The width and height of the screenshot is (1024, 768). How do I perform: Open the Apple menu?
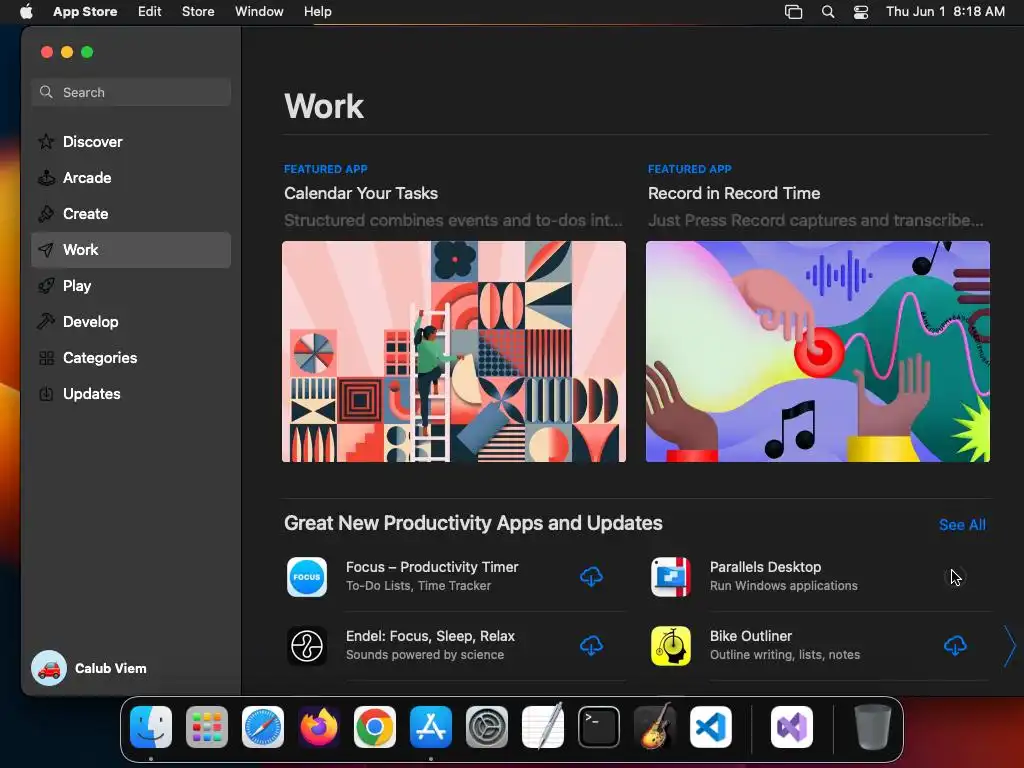click(x=26, y=12)
